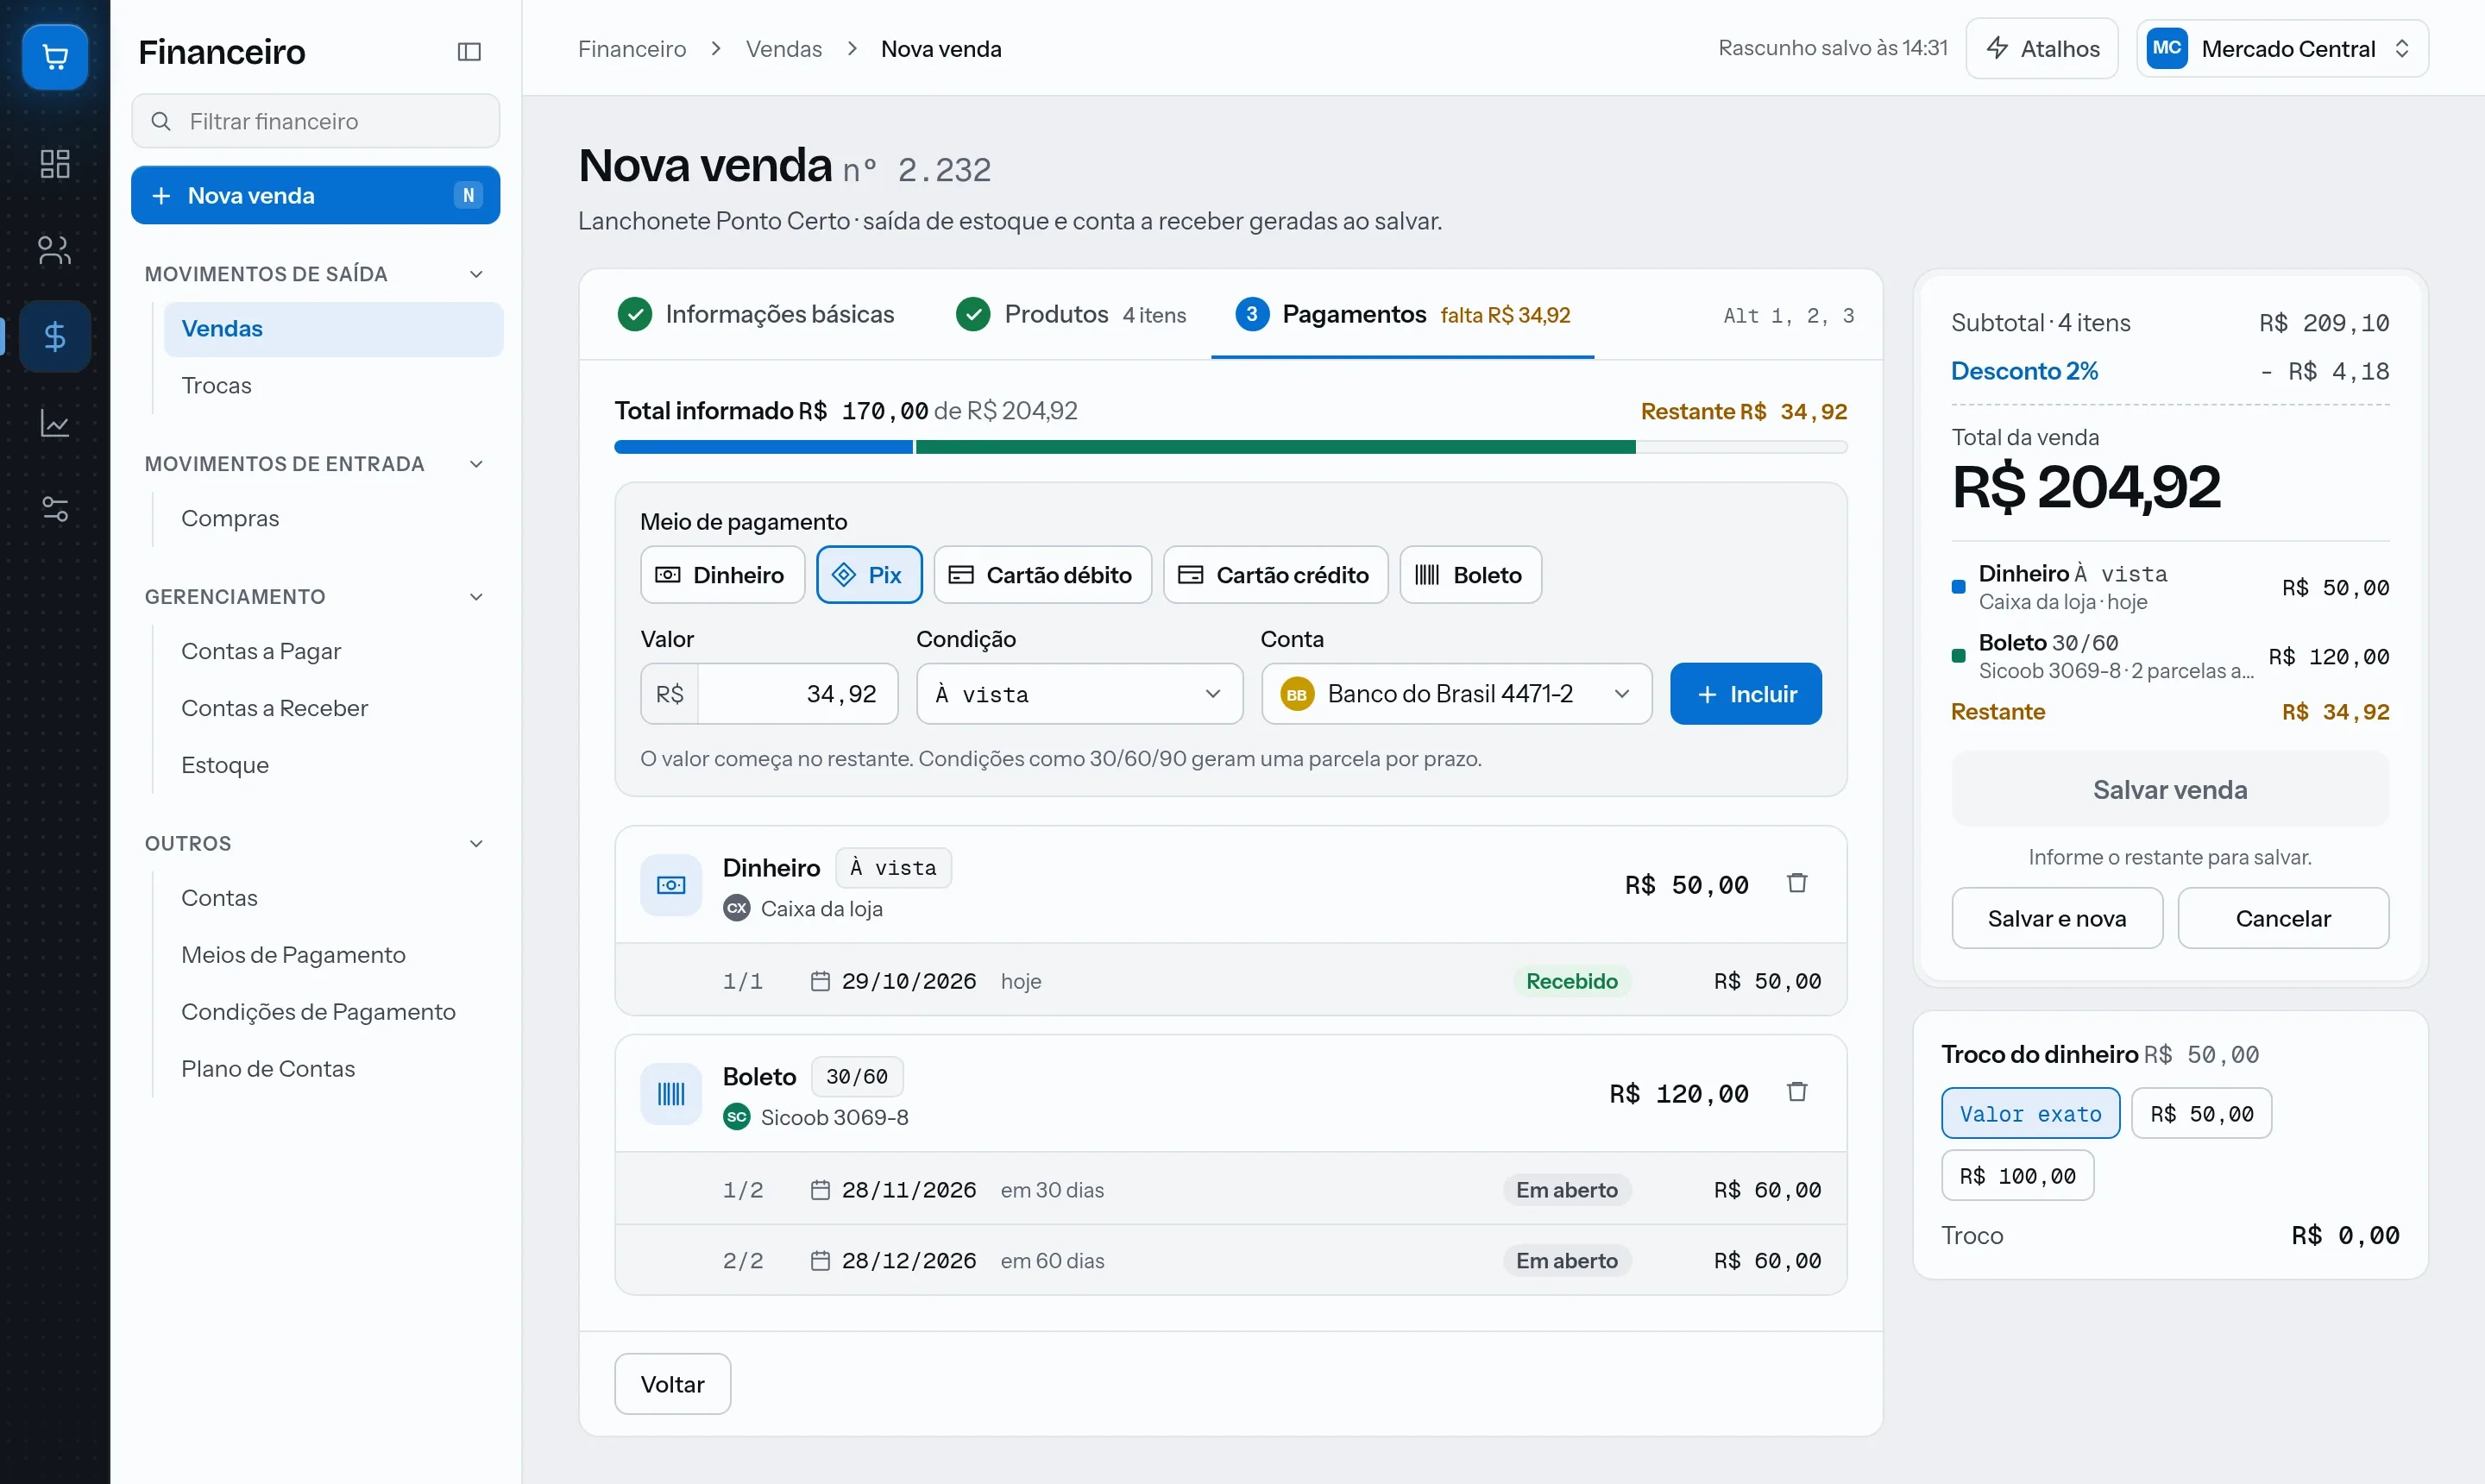This screenshot has width=2485, height=1484.
Task: Click the Valor amount input field
Action: [x=769, y=694]
